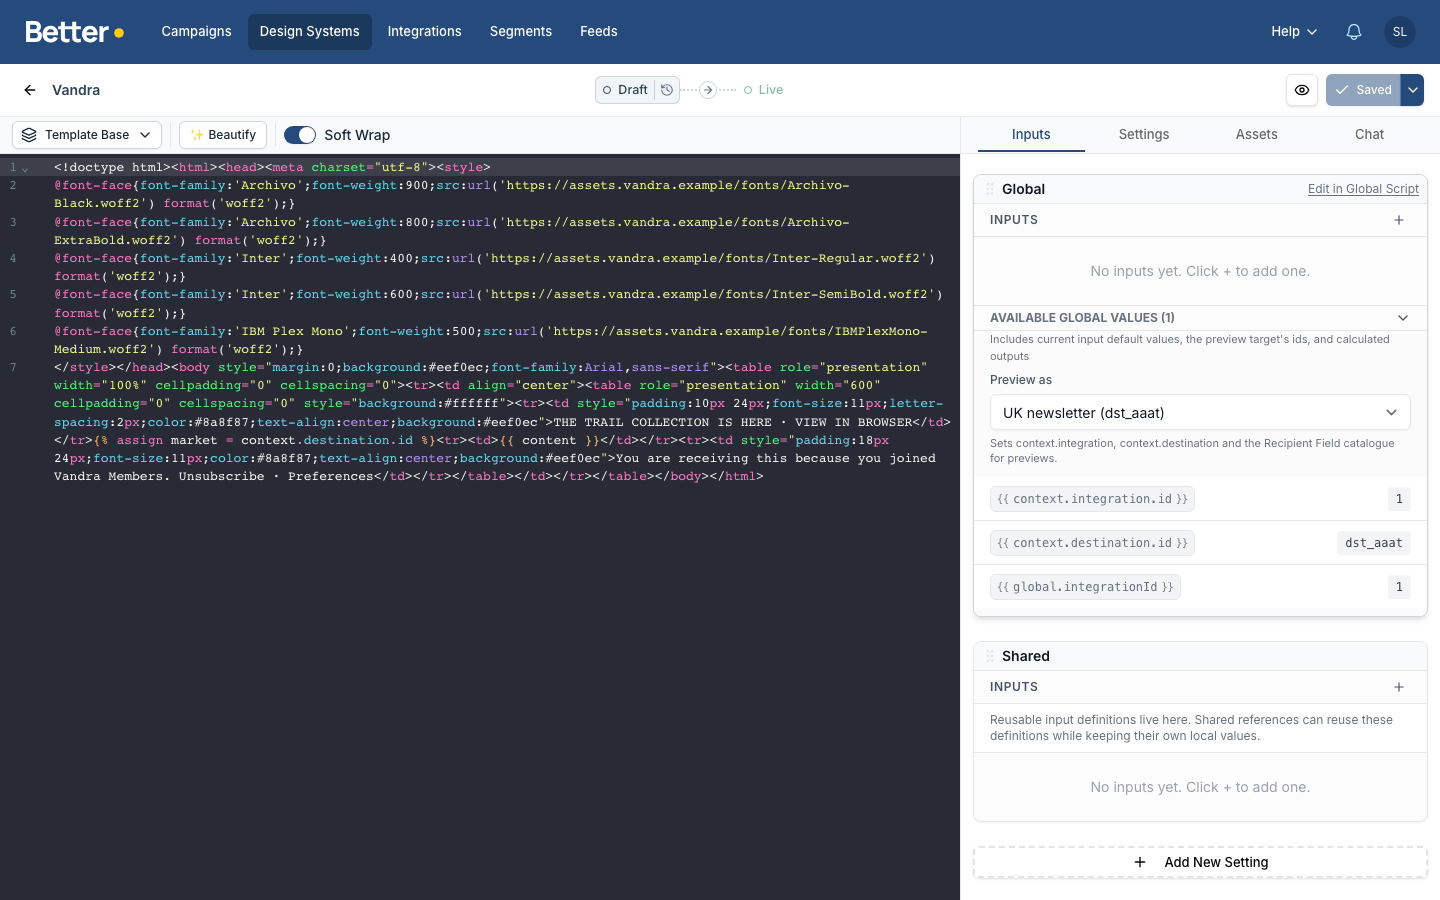Image resolution: width=1440 pixels, height=900 pixels.
Task: Go to Integrations page
Action: click(424, 32)
